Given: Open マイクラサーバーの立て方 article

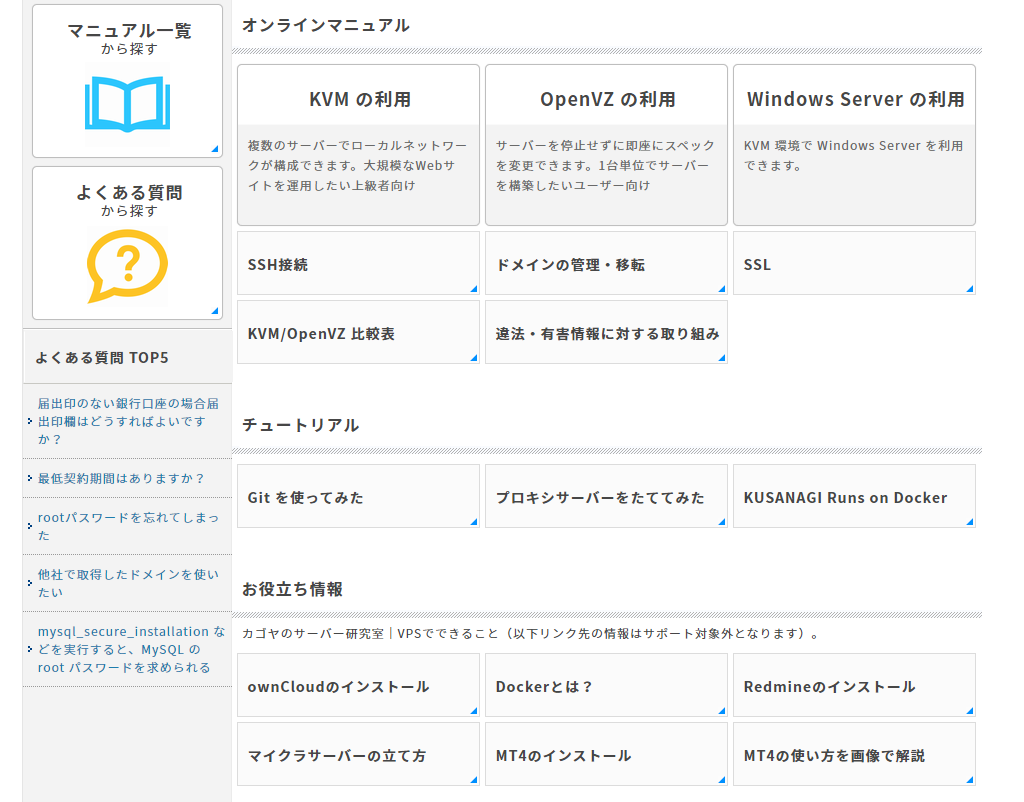Looking at the screenshot, I should (358, 756).
